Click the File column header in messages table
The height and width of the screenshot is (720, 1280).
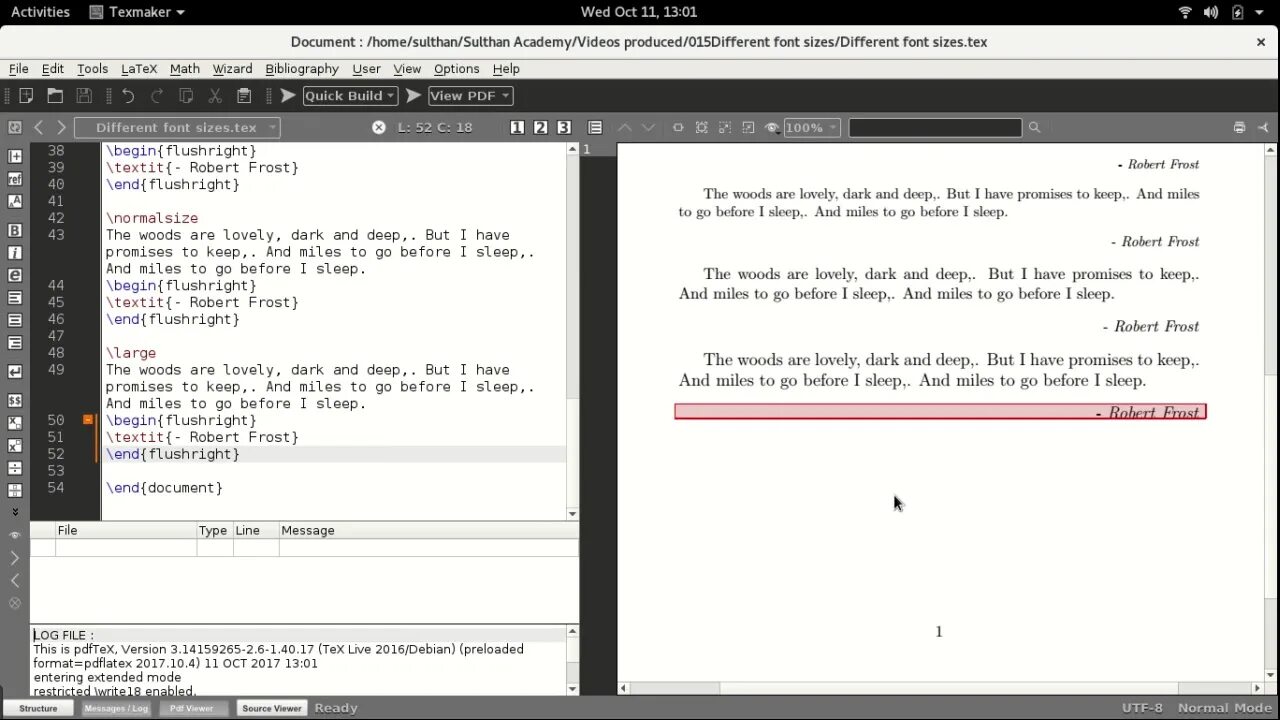pos(126,530)
